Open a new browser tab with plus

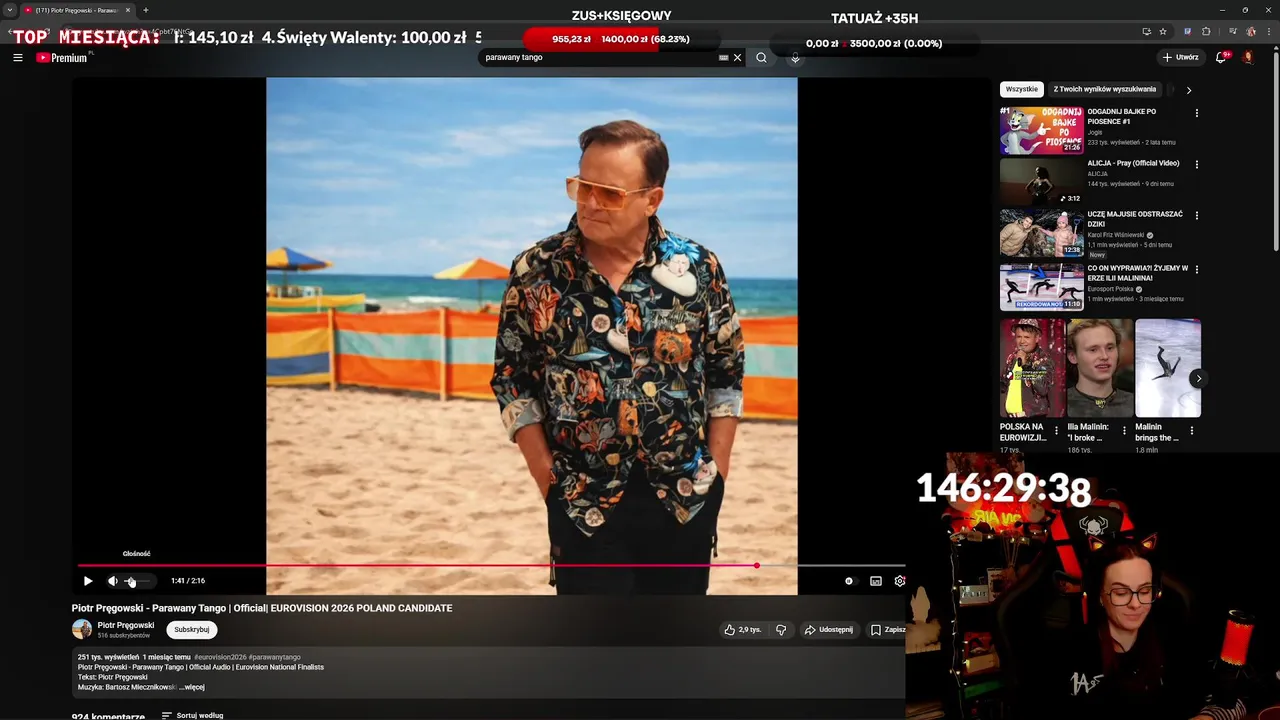click(x=146, y=10)
